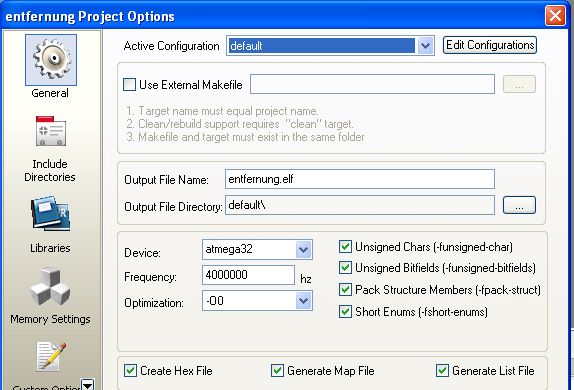Uncheck Unsigned Chars option
This screenshot has width=574, height=390.
coord(345,247)
